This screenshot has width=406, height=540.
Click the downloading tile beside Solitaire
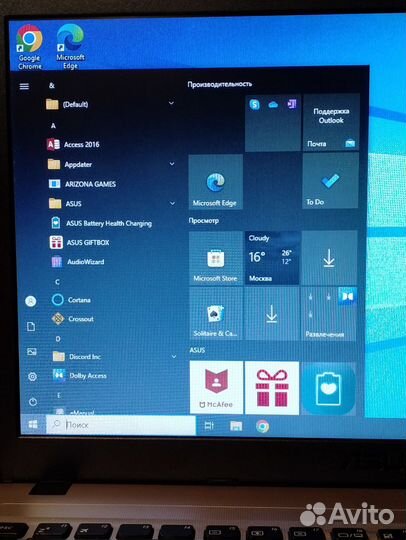coord(272,314)
